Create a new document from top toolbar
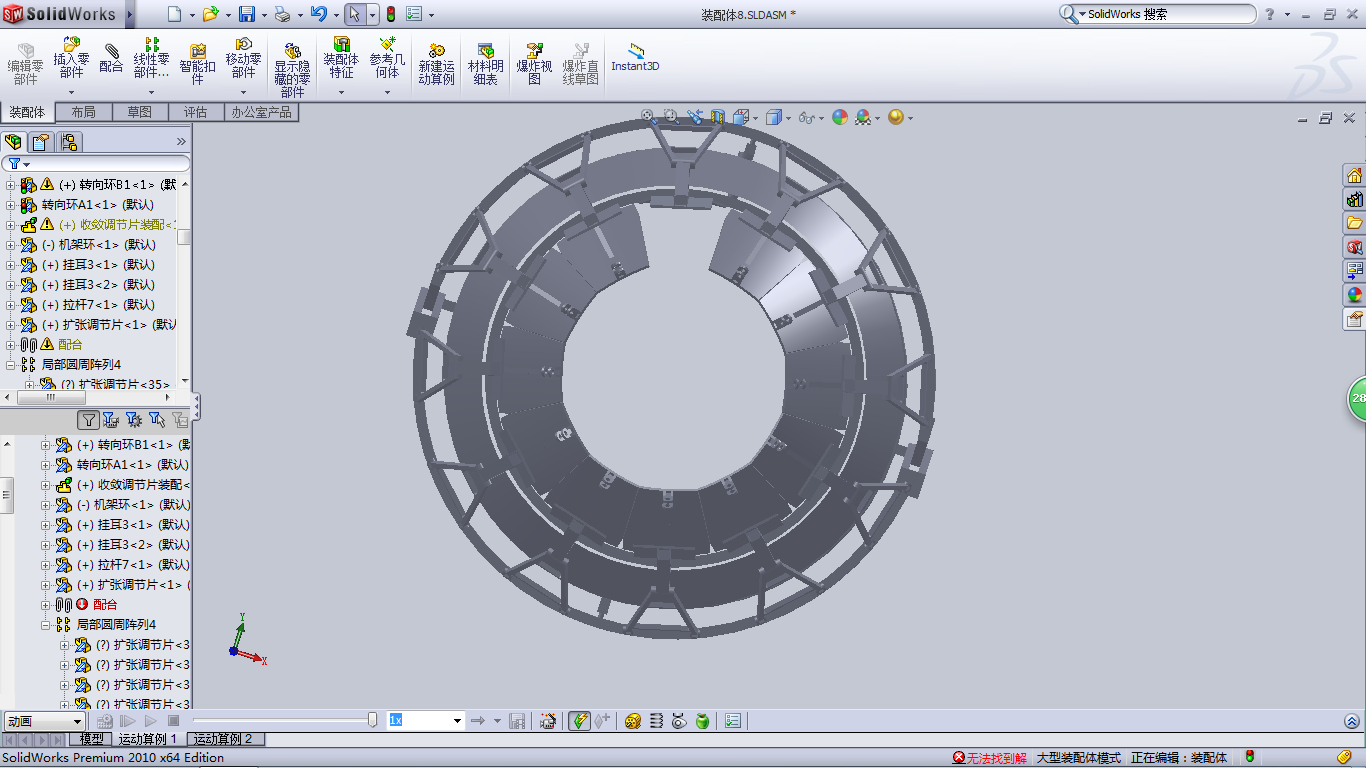The height and width of the screenshot is (768, 1366). (x=175, y=14)
